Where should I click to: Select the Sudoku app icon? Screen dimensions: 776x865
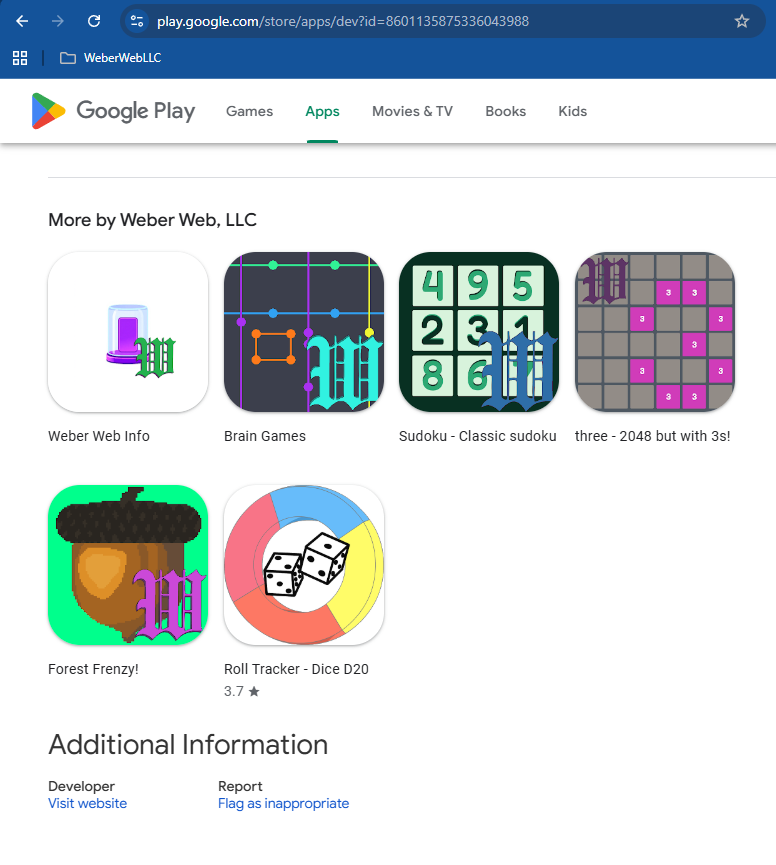pyautogui.click(x=479, y=332)
